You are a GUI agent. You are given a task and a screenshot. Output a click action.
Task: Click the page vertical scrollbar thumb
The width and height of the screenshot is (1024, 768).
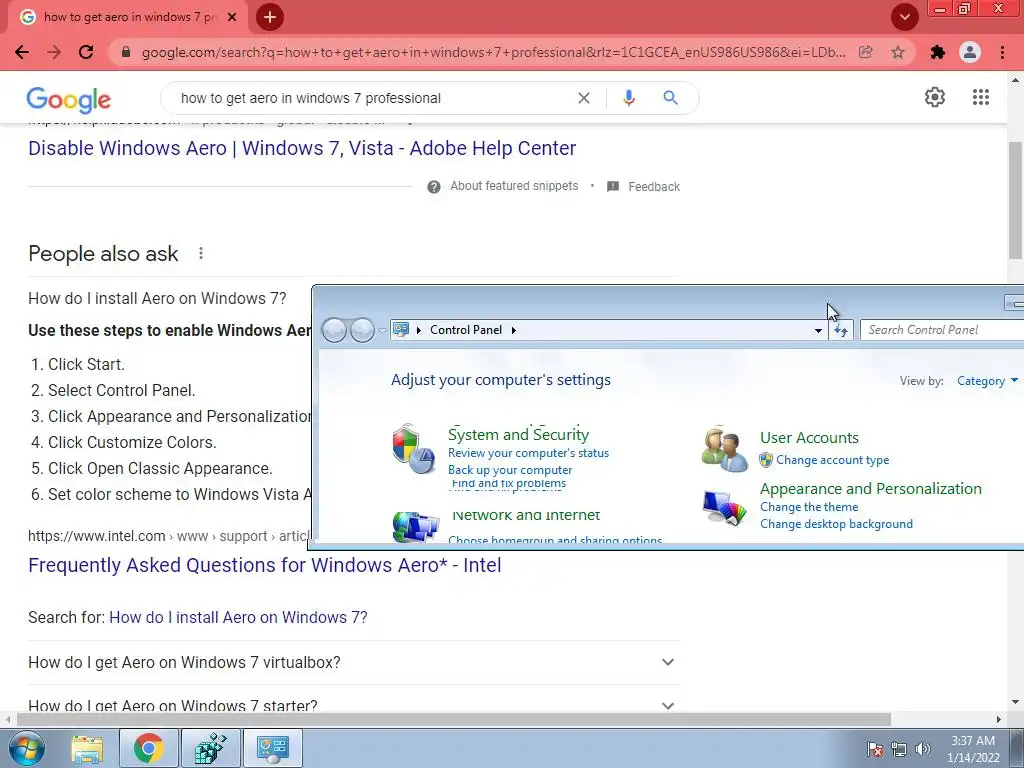(x=1015, y=199)
